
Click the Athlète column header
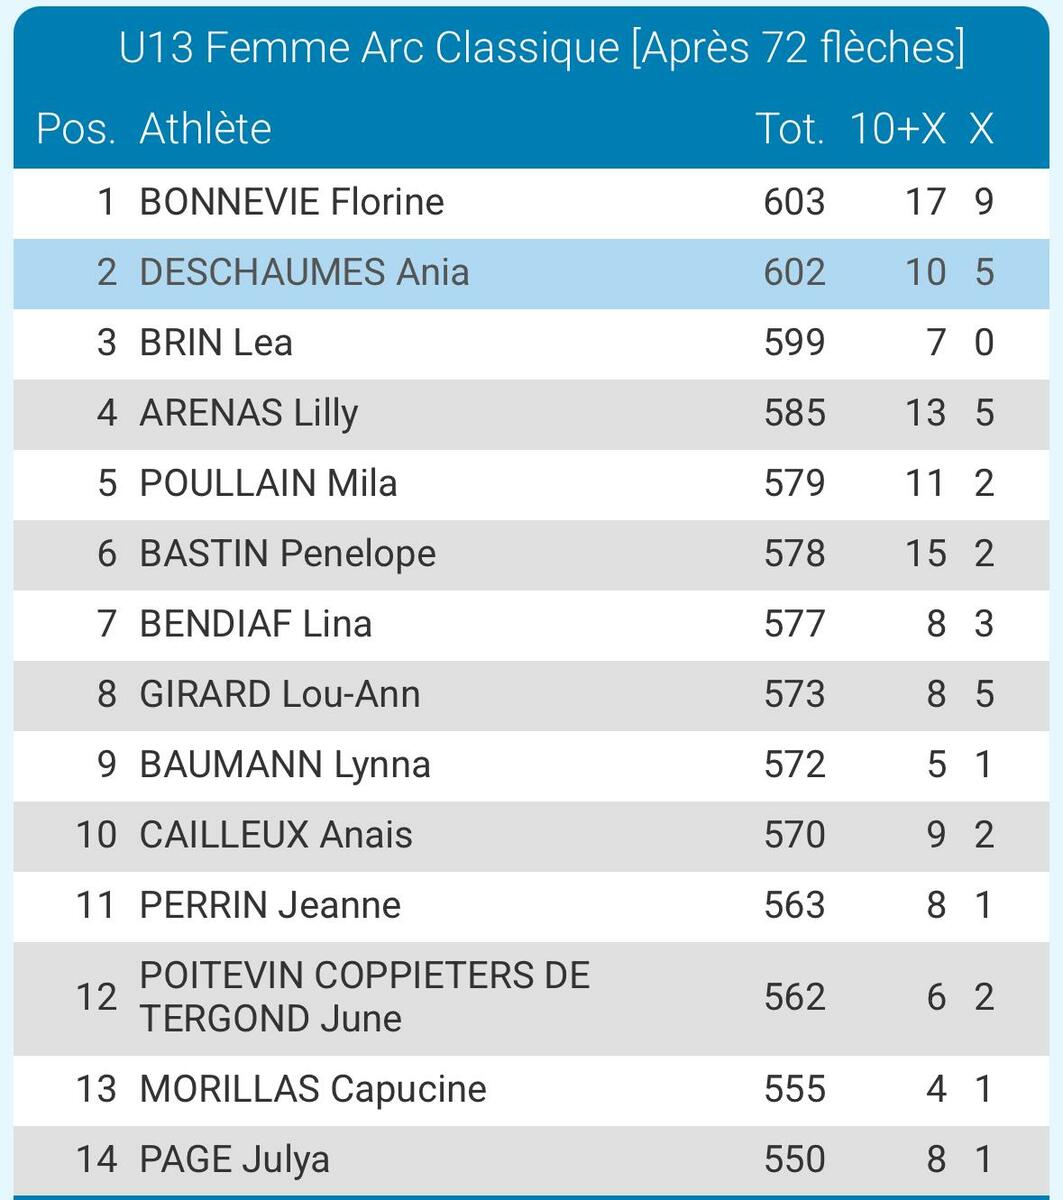click(x=205, y=129)
